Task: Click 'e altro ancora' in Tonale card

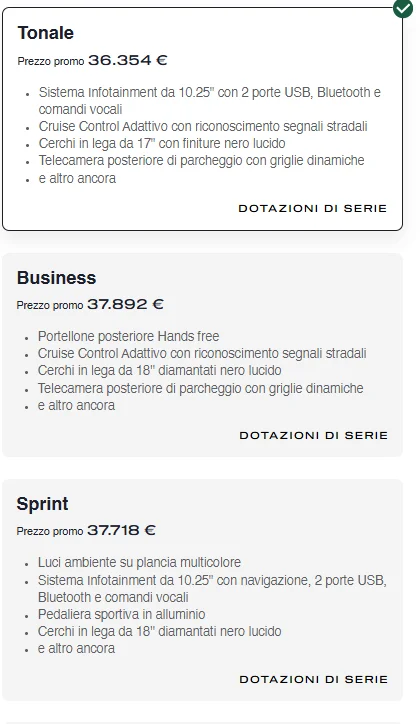Action: (77, 178)
